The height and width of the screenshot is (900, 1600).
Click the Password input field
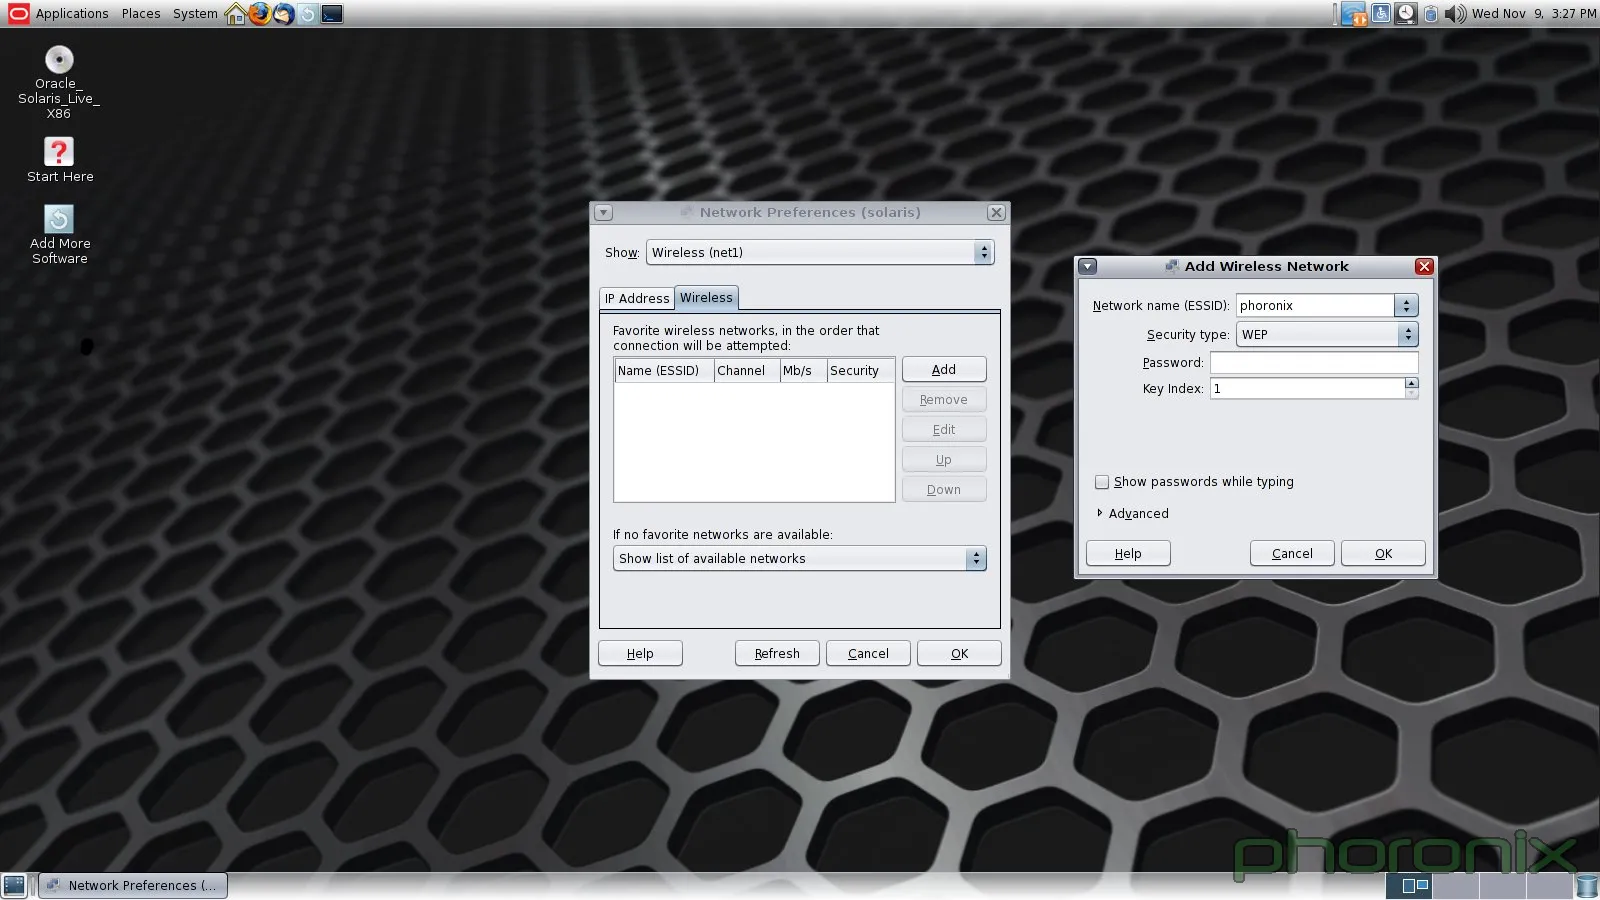point(1313,363)
